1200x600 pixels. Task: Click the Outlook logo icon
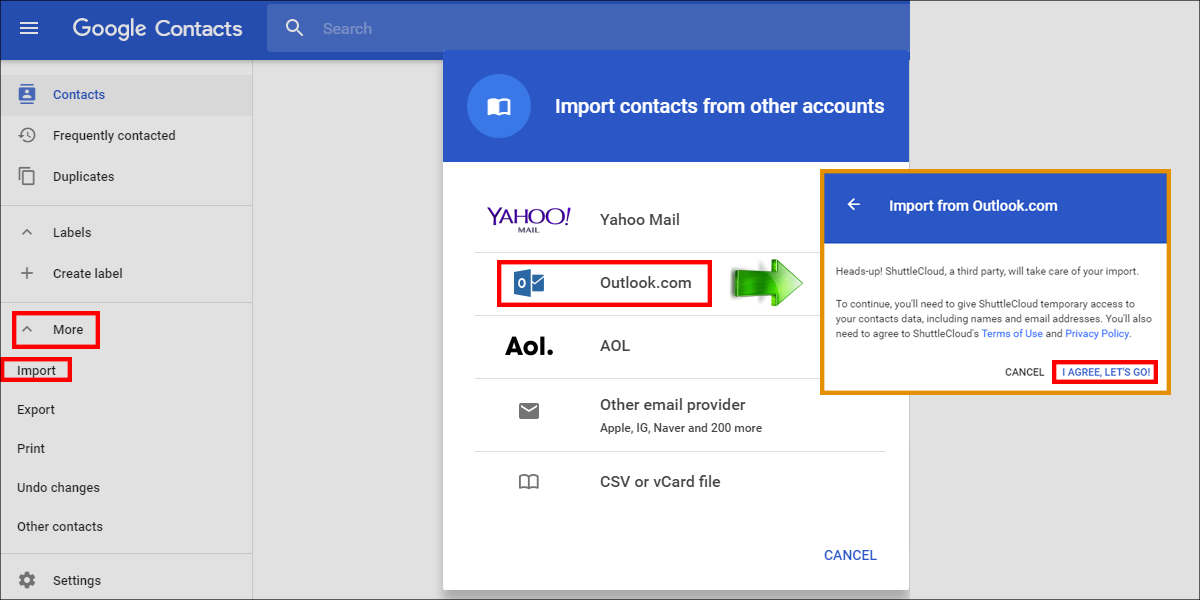pyautogui.click(x=529, y=283)
